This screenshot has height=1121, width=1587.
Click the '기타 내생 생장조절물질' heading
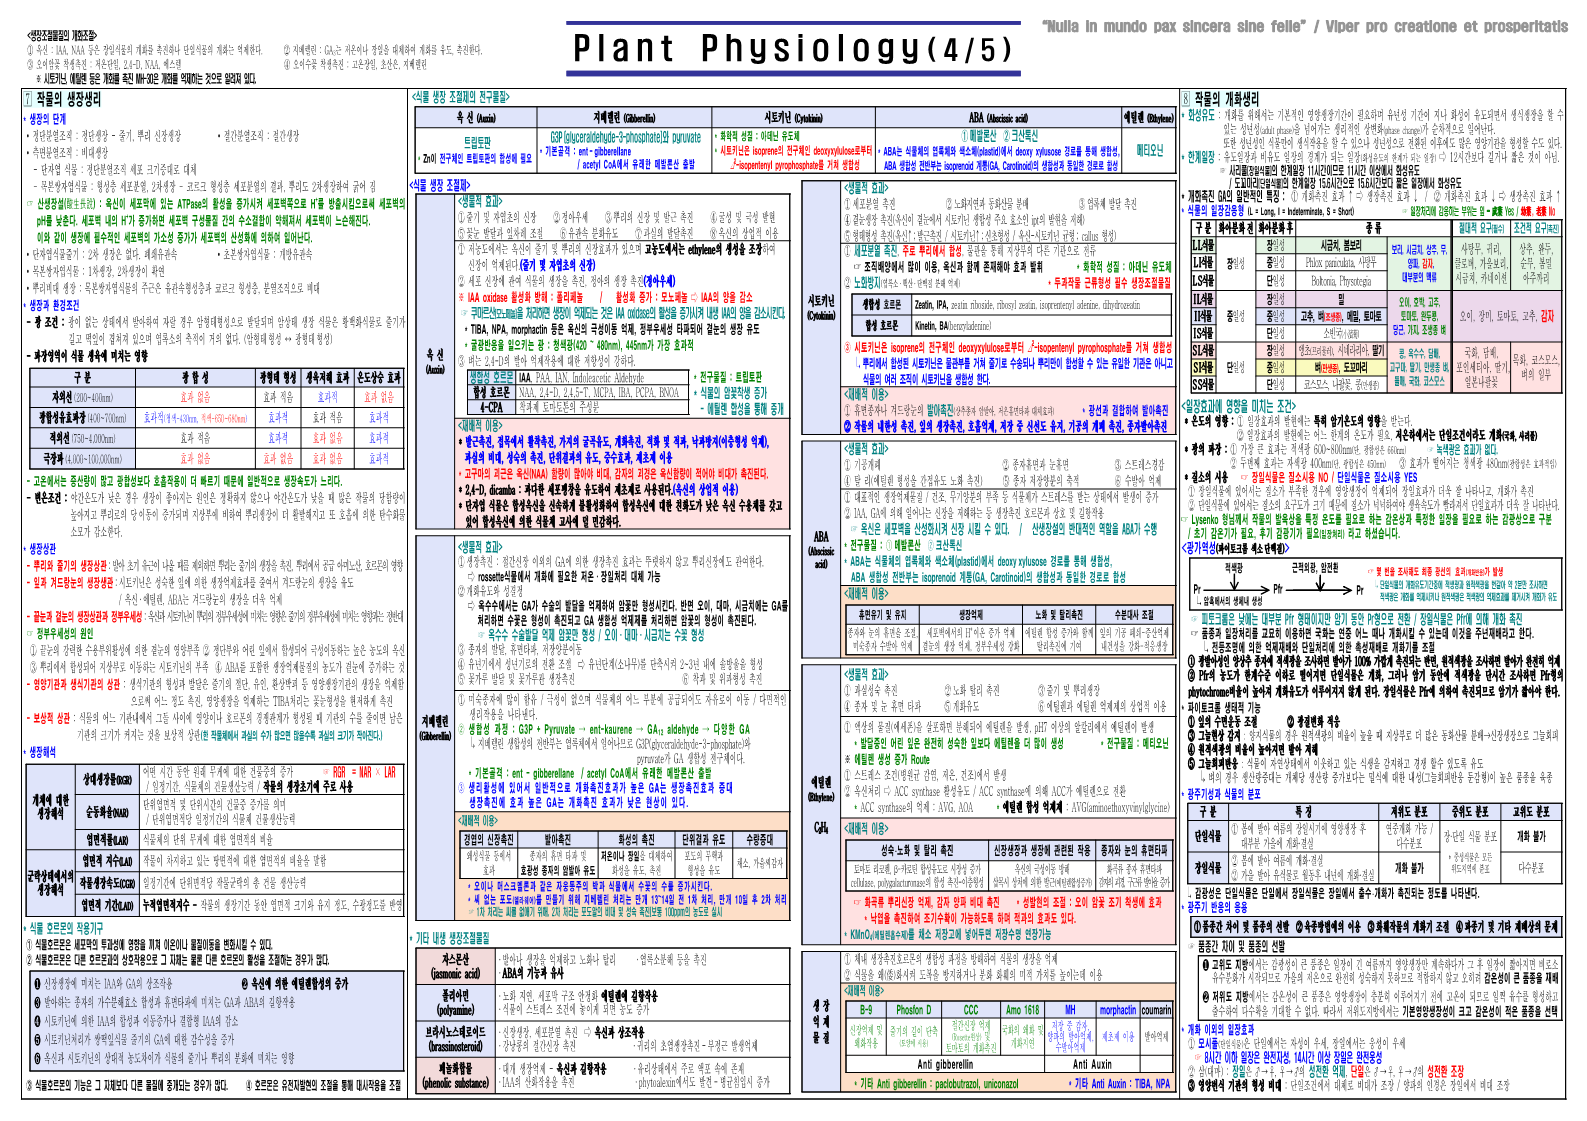(x=453, y=938)
